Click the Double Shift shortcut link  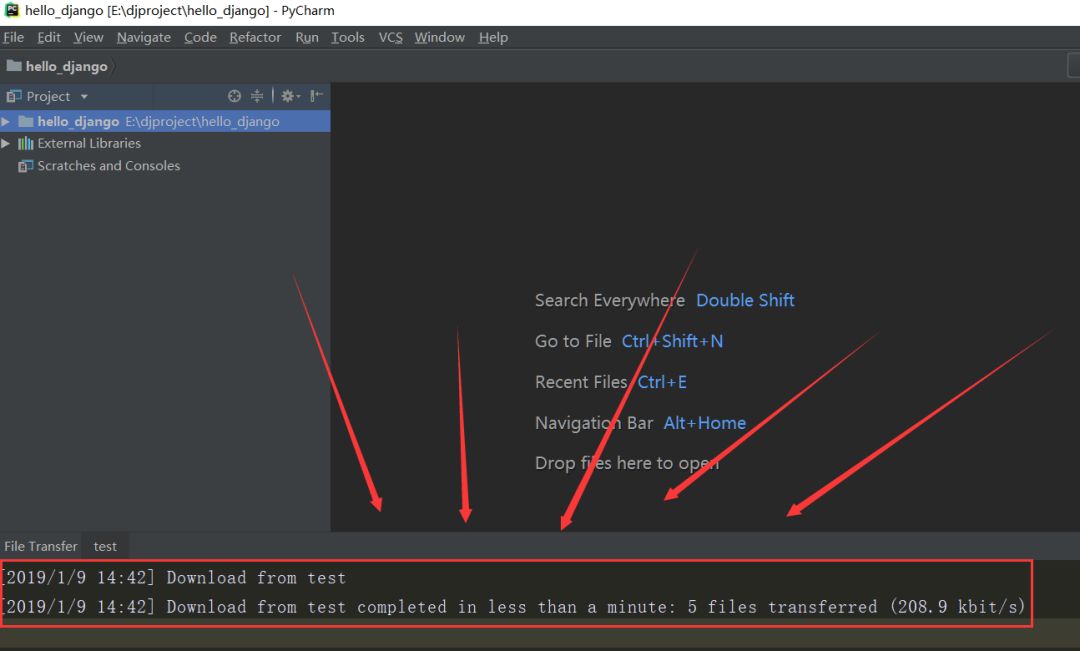[745, 300]
